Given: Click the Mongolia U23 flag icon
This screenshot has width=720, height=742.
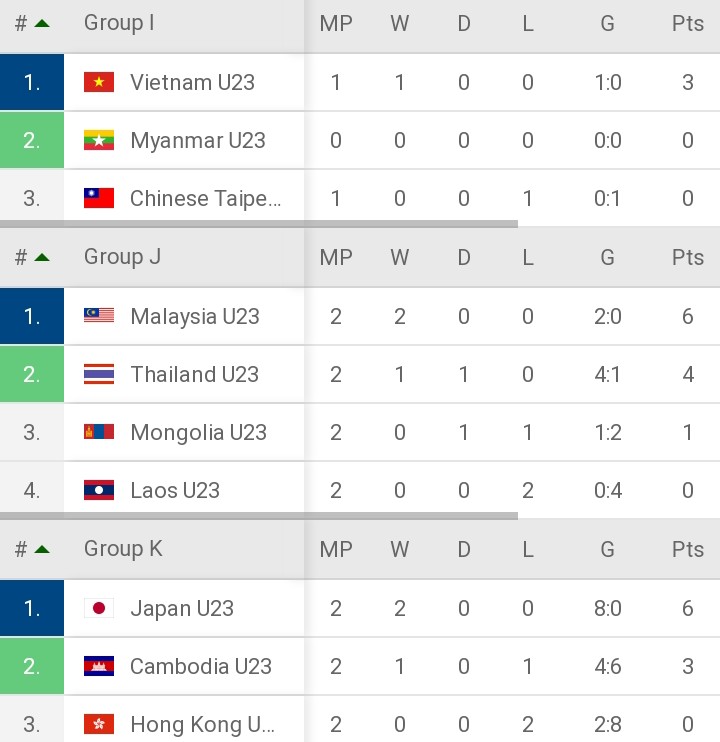Looking at the screenshot, I should pyautogui.click(x=99, y=432).
